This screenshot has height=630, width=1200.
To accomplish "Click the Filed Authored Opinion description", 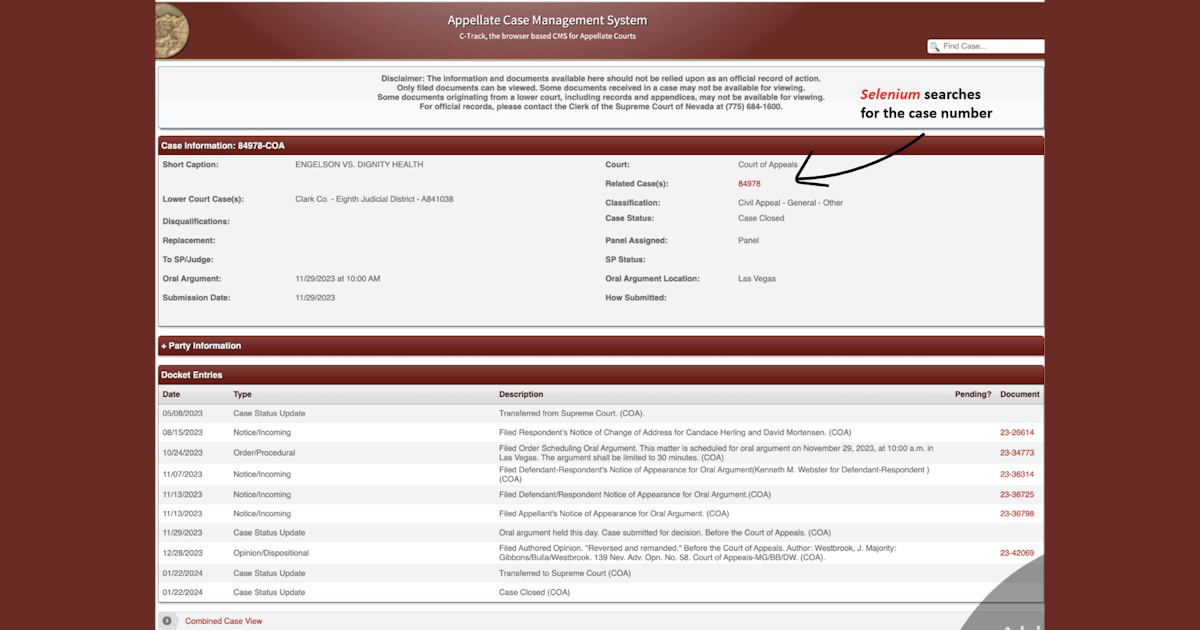I will 698,552.
